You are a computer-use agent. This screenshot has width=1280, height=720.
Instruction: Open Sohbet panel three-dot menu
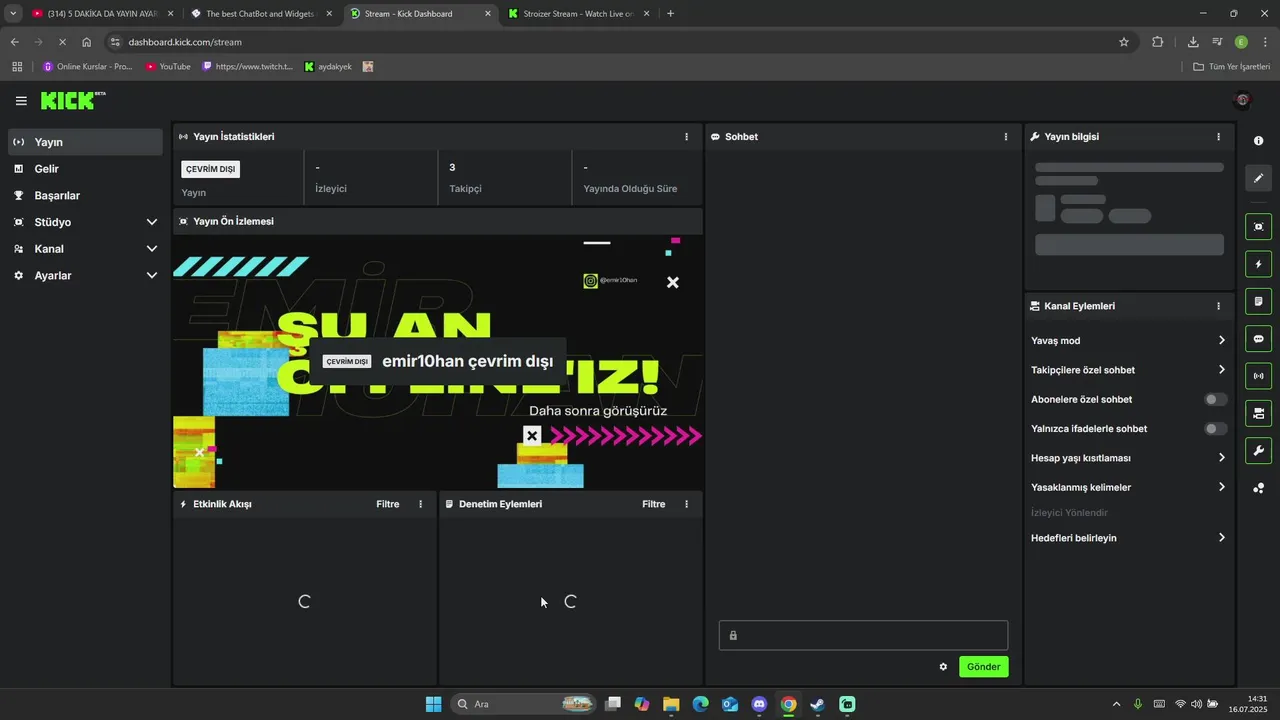click(1006, 137)
